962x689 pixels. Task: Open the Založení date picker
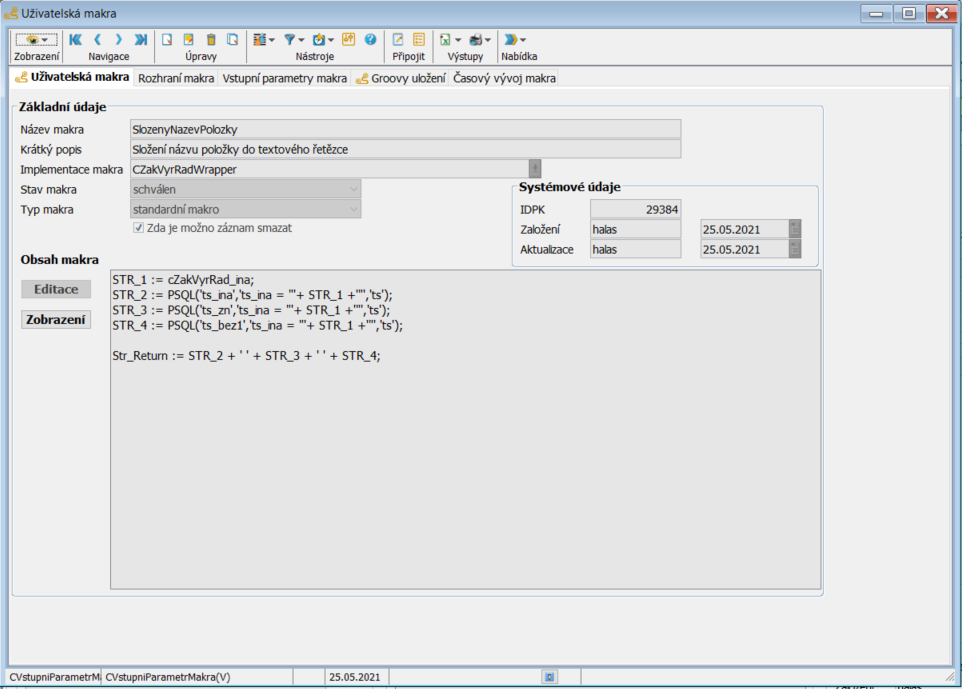(x=795, y=229)
